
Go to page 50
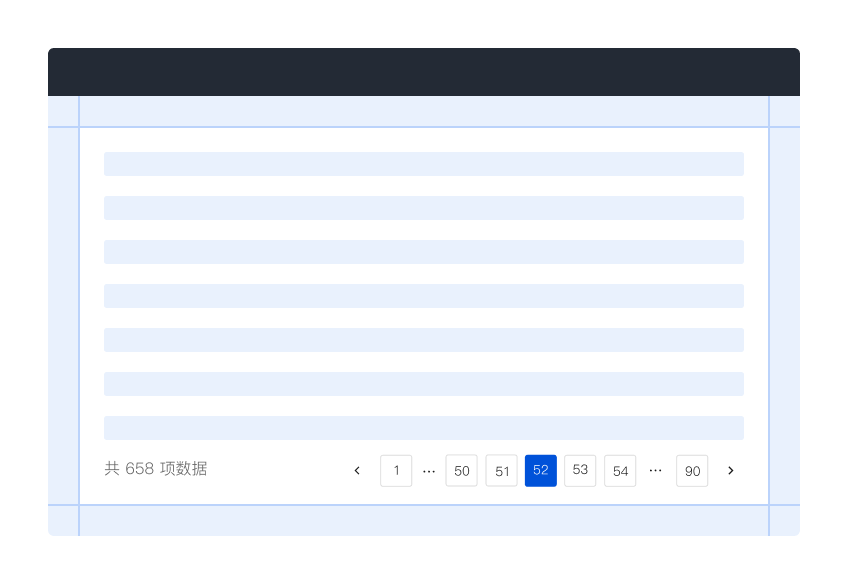461,470
